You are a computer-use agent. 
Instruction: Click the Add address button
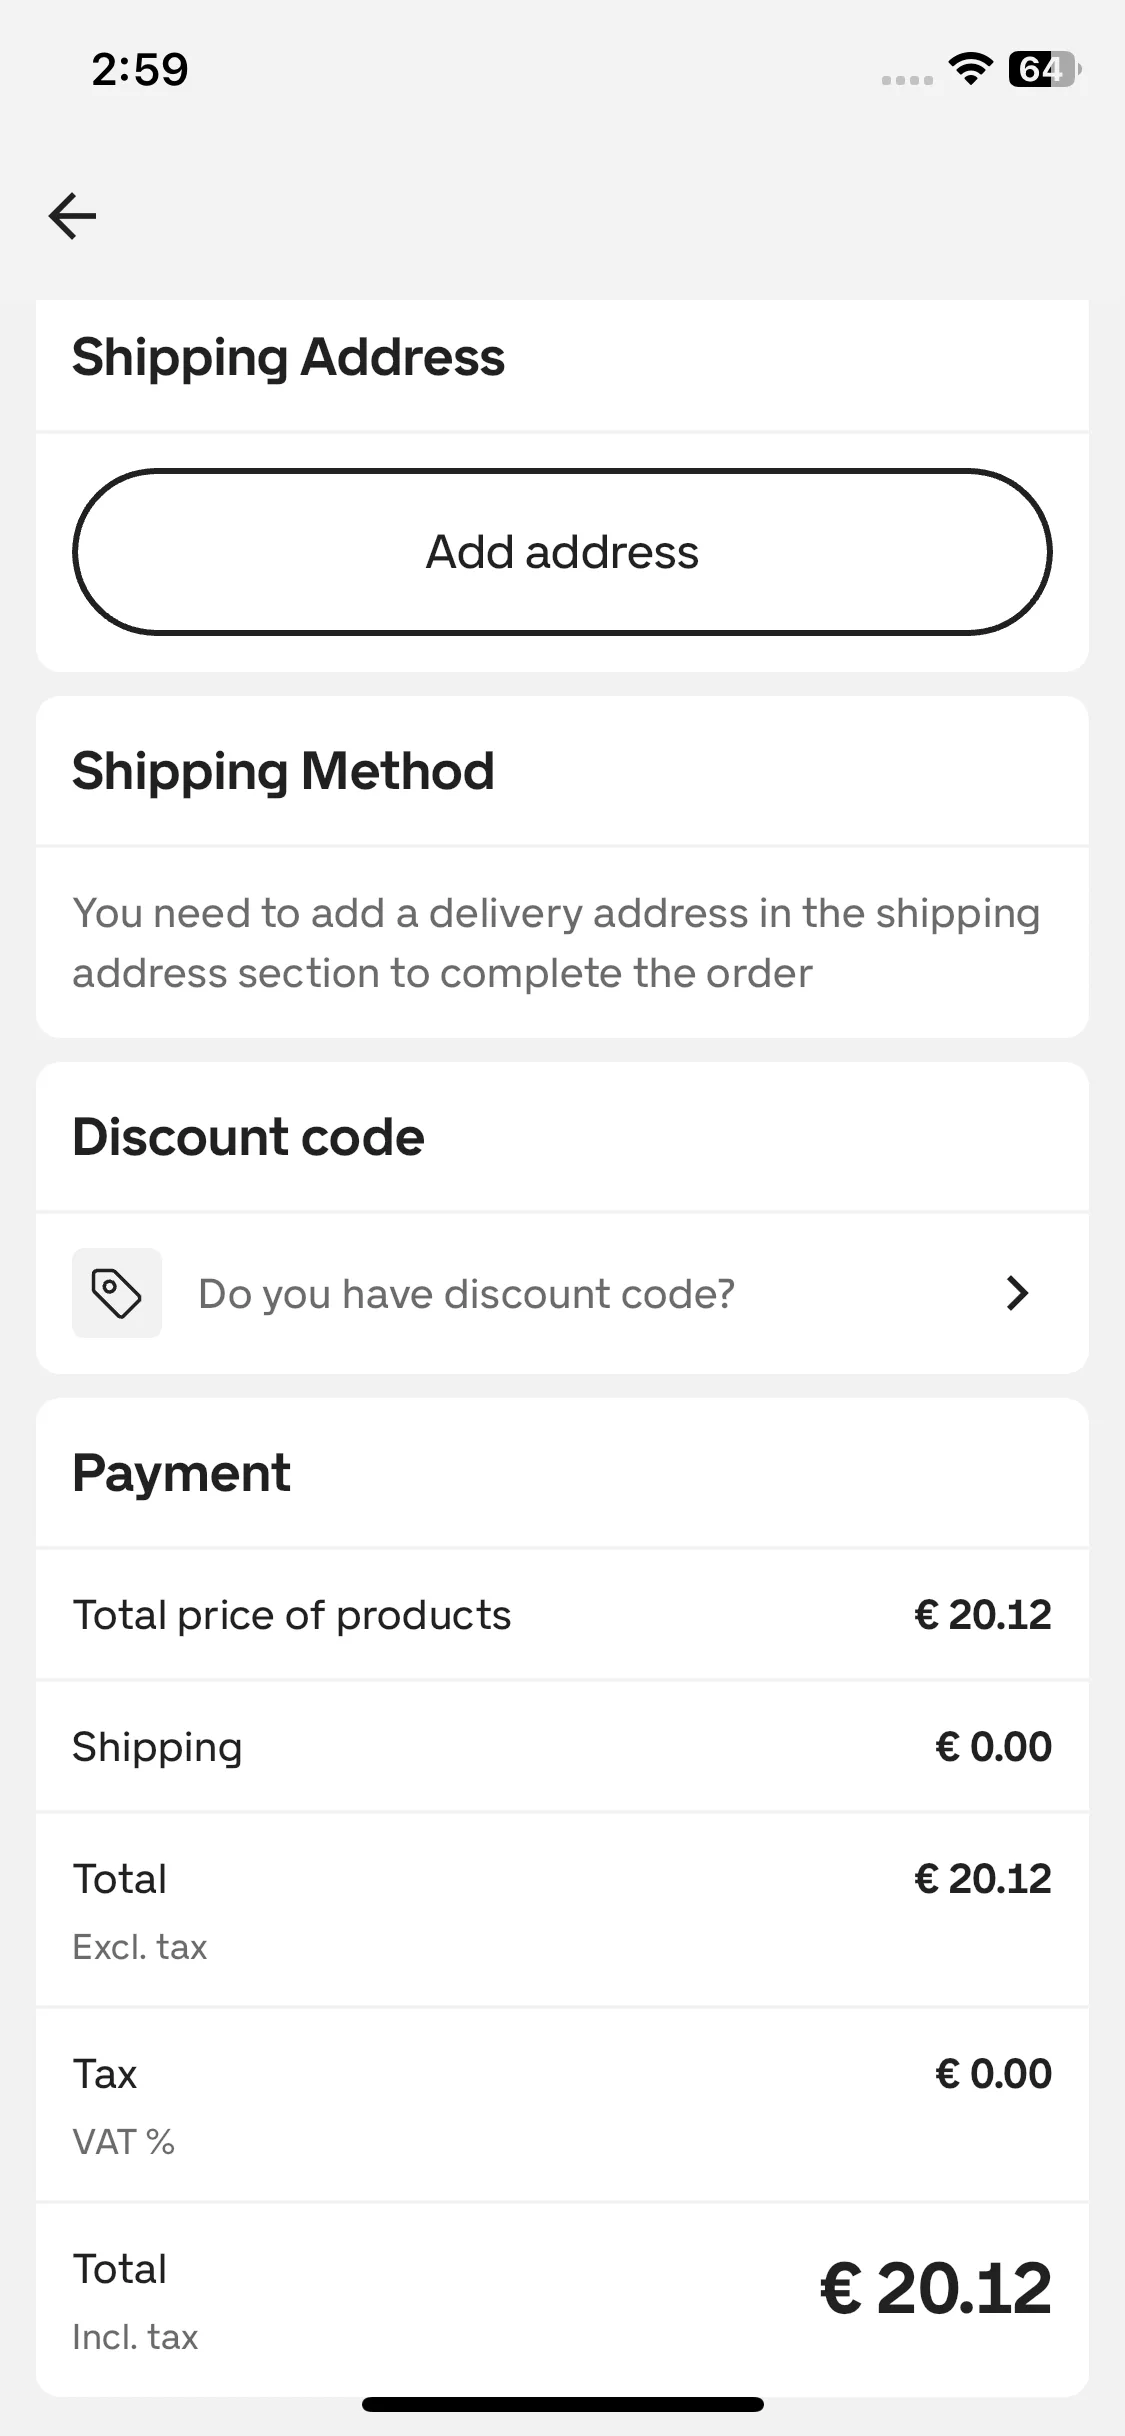[x=562, y=552]
